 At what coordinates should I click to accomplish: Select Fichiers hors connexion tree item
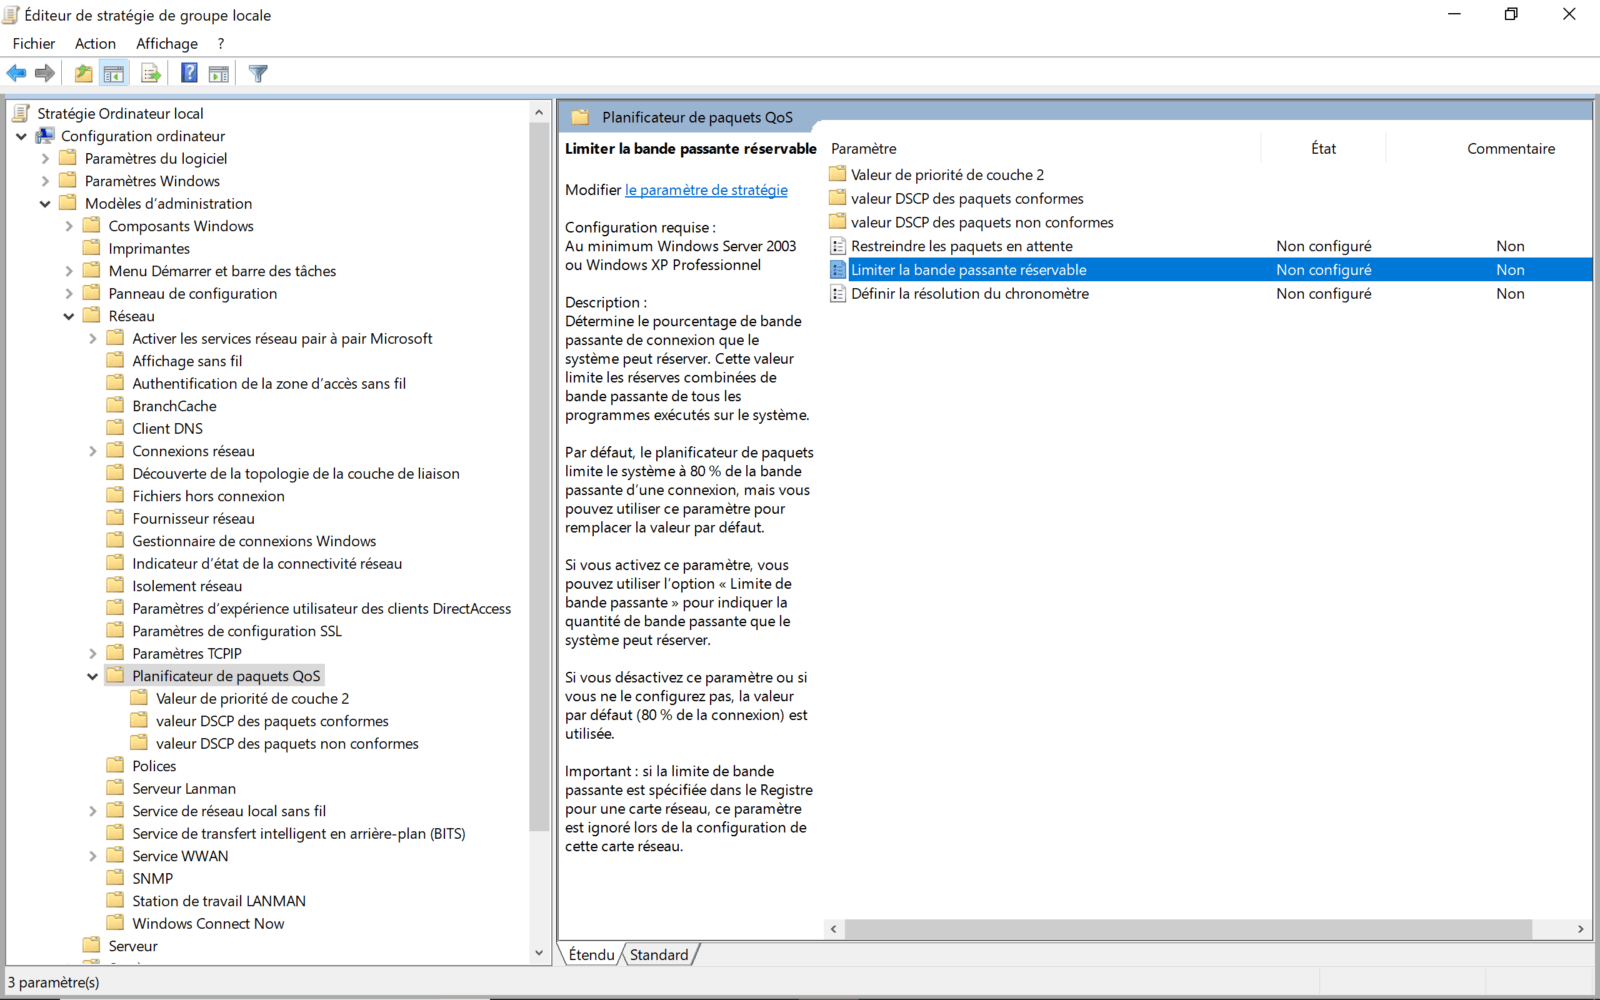click(x=208, y=496)
